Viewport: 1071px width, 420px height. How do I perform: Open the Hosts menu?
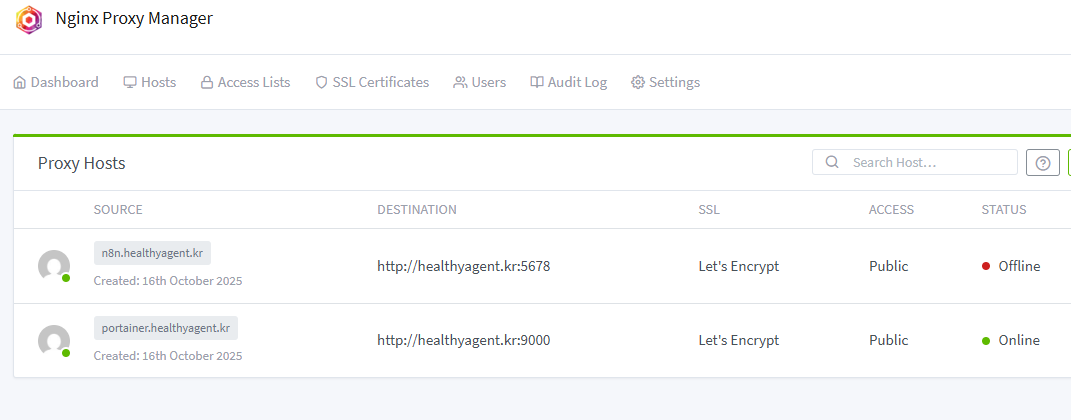coord(149,82)
